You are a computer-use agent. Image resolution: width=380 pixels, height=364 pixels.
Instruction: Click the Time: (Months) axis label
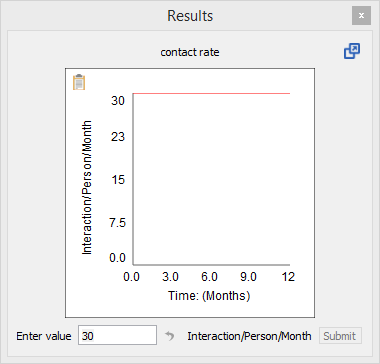tap(209, 296)
